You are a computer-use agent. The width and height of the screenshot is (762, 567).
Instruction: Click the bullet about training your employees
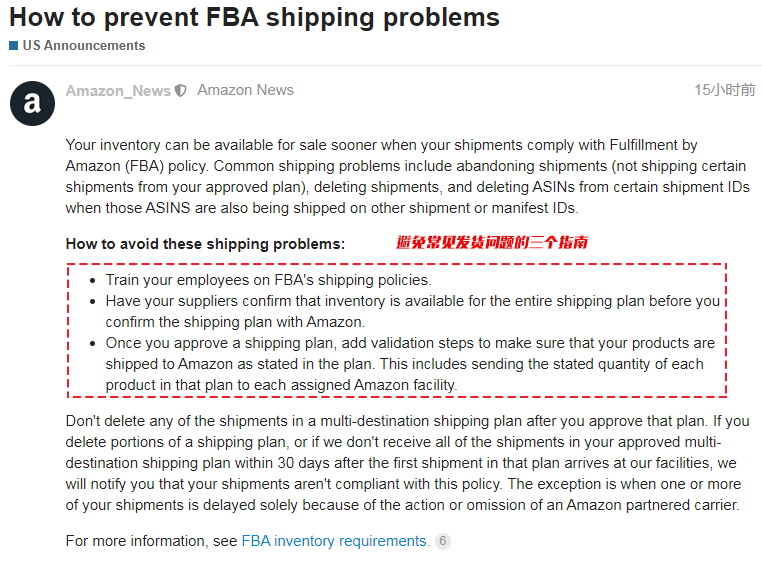pos(268,280)
